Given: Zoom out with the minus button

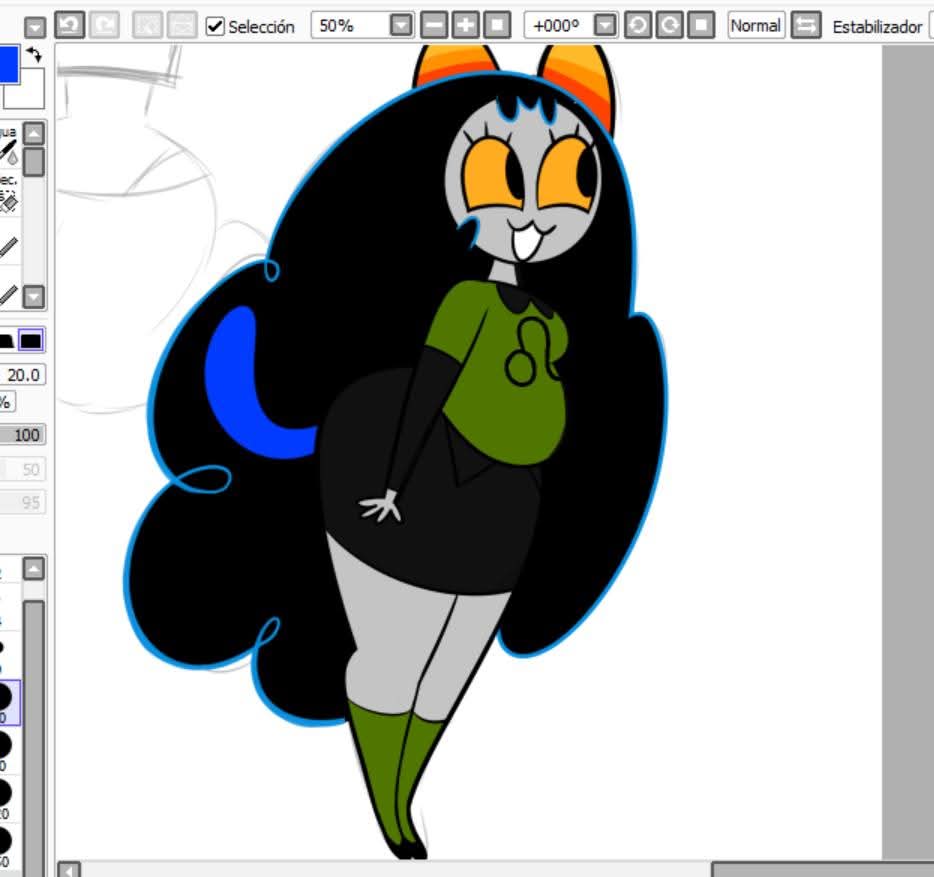Looking at the screenshot, I should tap(434, 26).
